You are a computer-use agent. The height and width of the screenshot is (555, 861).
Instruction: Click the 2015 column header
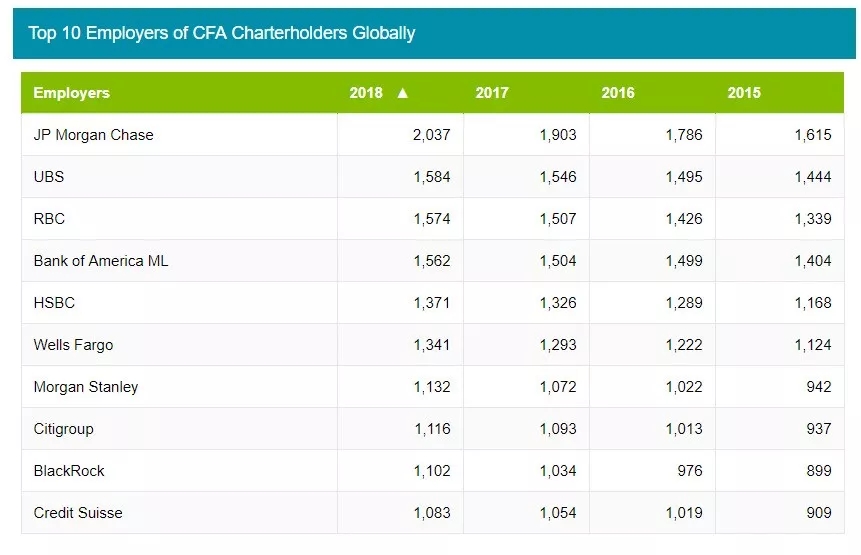click(x=744, y=93)
